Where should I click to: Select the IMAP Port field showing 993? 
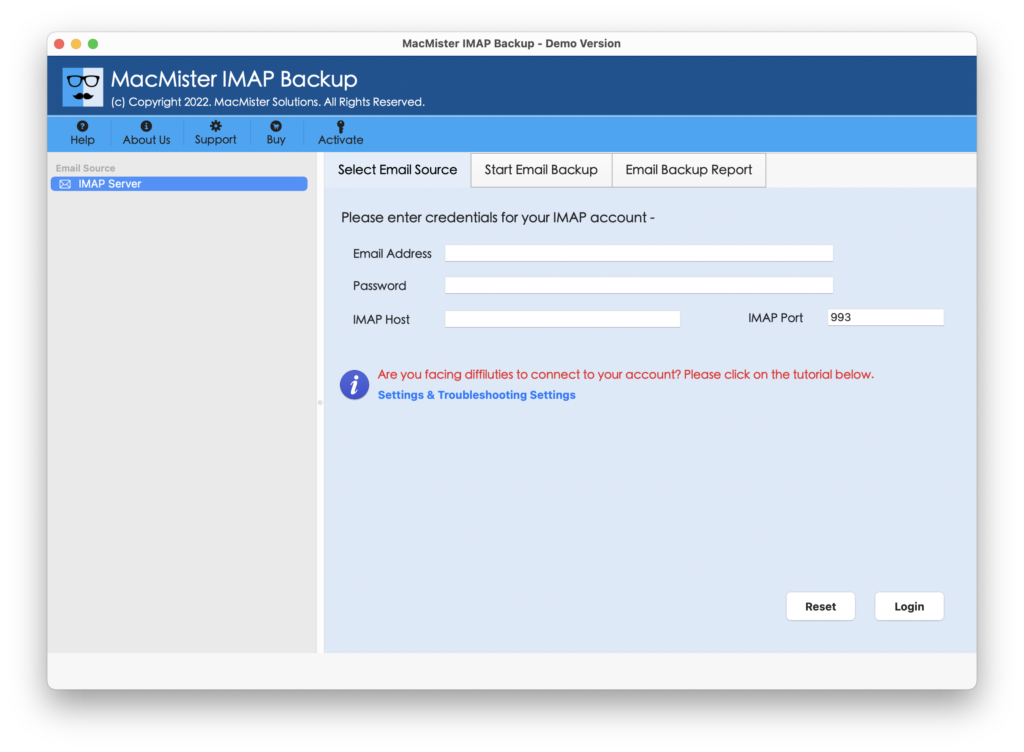(x=885, y=316)
